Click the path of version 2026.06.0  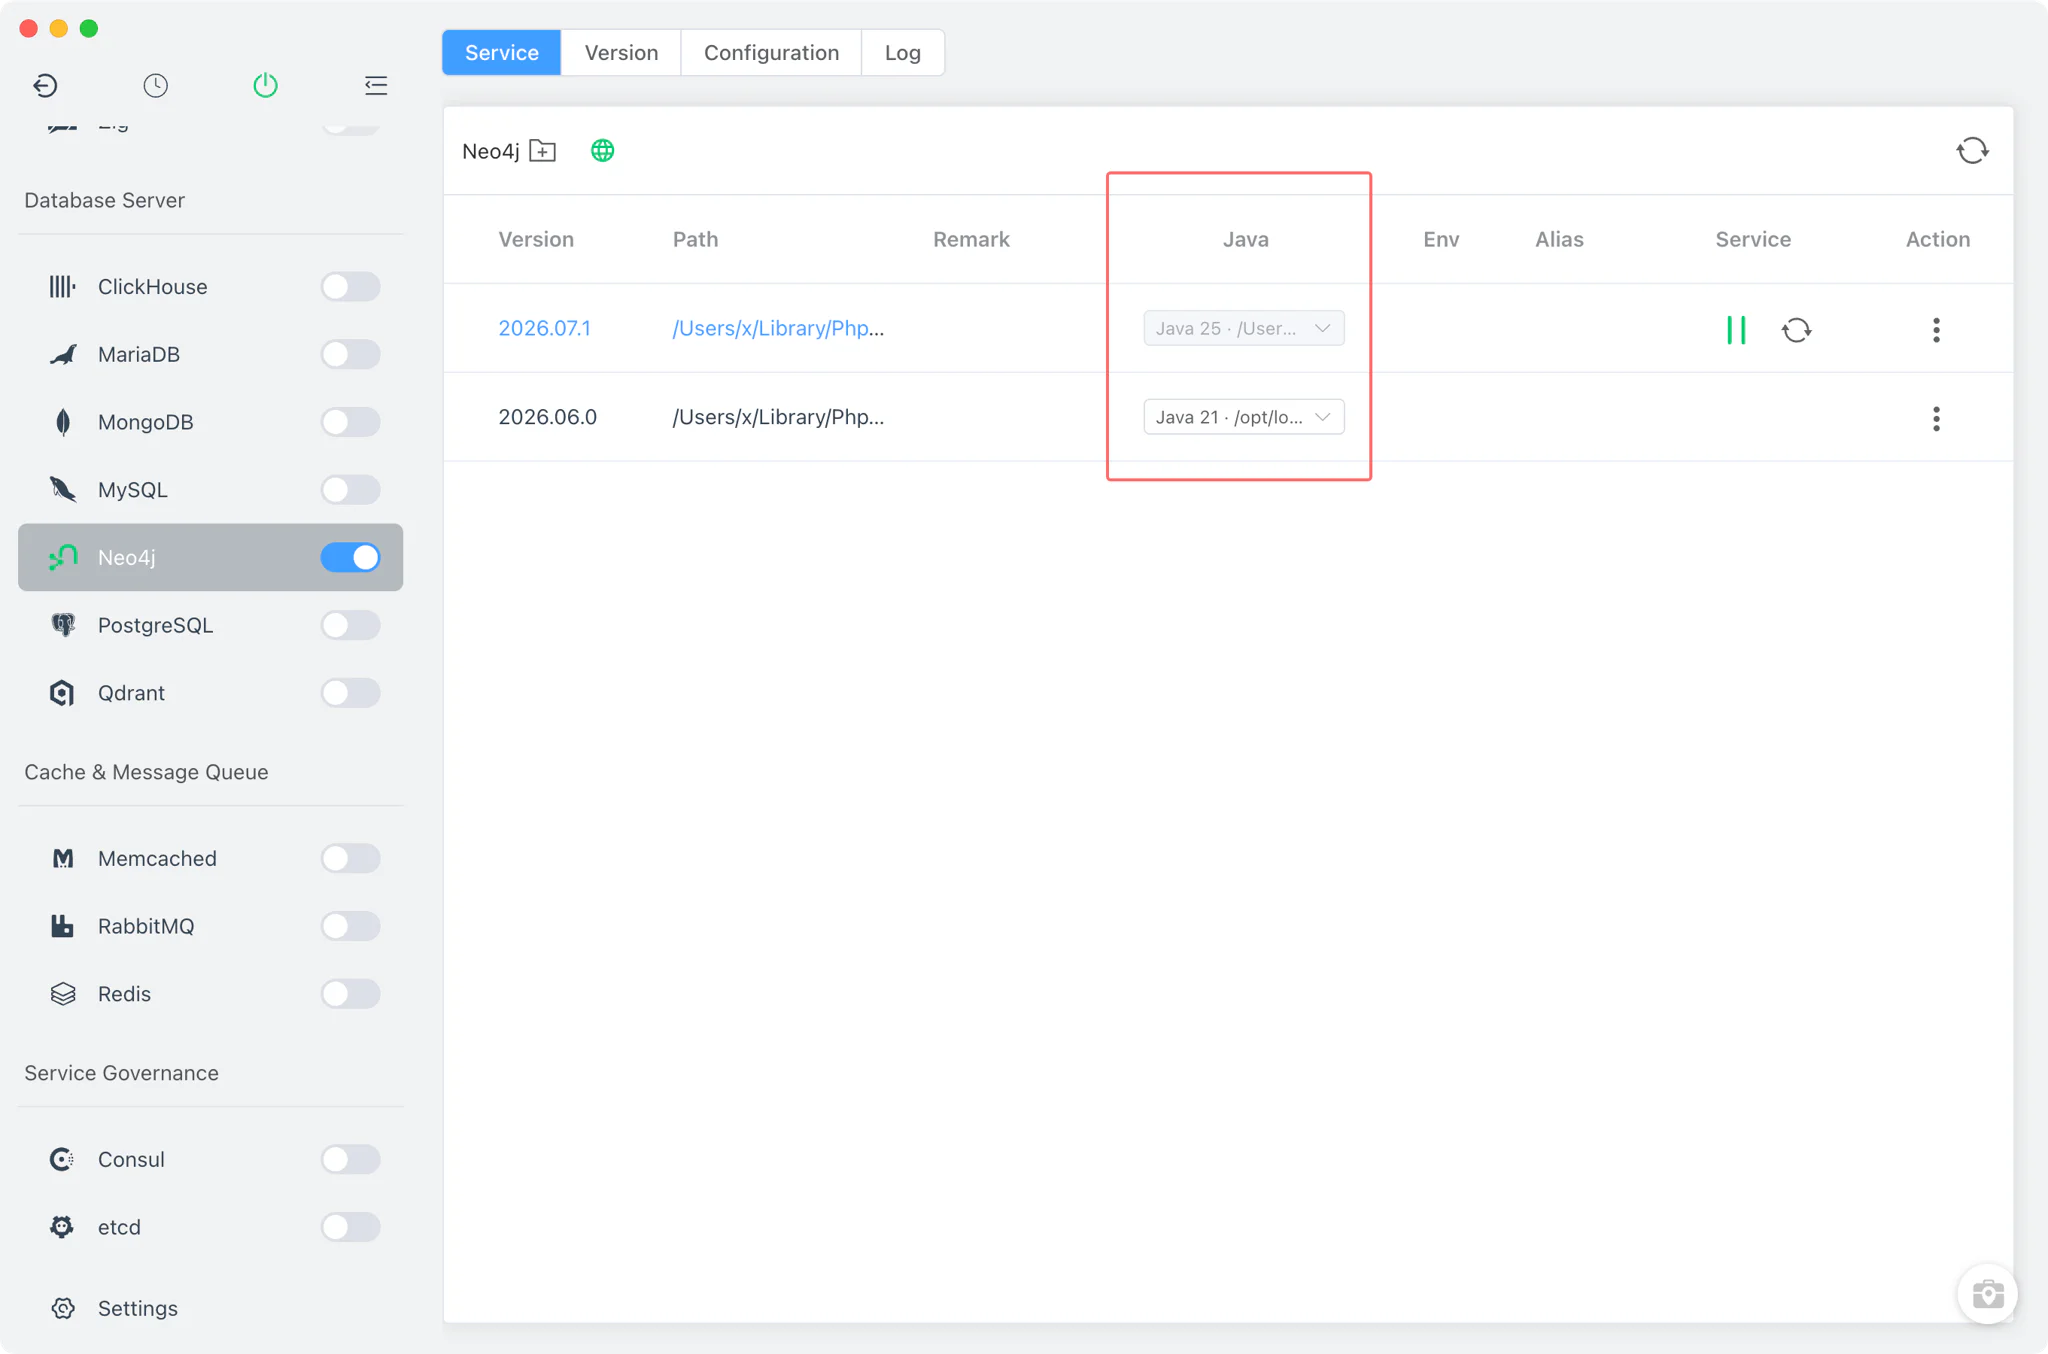click(778, 417)
